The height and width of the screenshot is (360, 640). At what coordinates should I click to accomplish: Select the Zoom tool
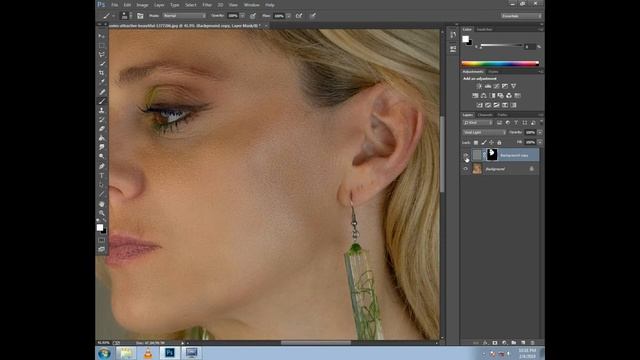102,213
